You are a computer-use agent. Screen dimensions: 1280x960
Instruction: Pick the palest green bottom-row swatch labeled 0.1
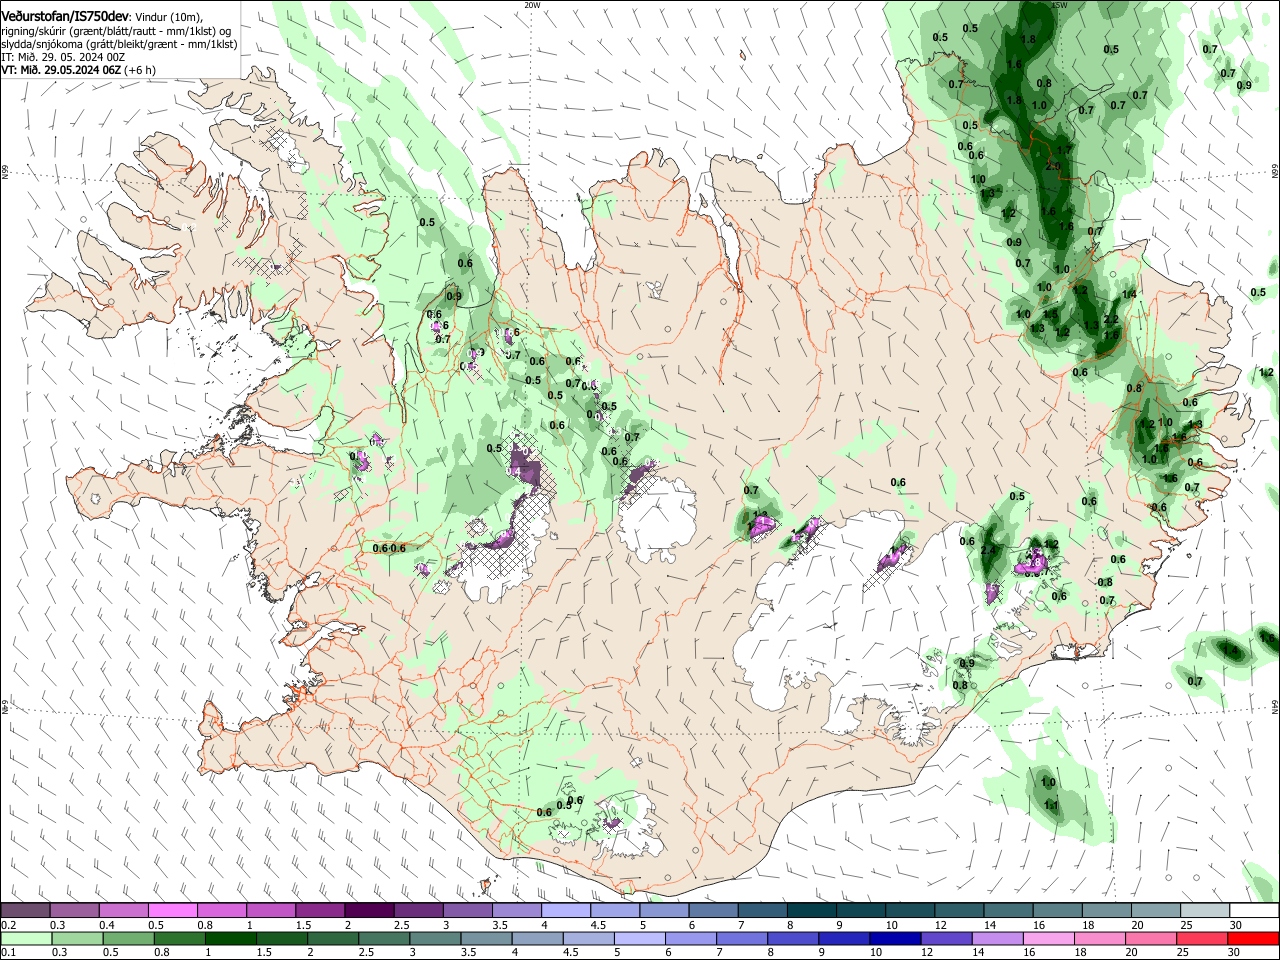point(26,938)
